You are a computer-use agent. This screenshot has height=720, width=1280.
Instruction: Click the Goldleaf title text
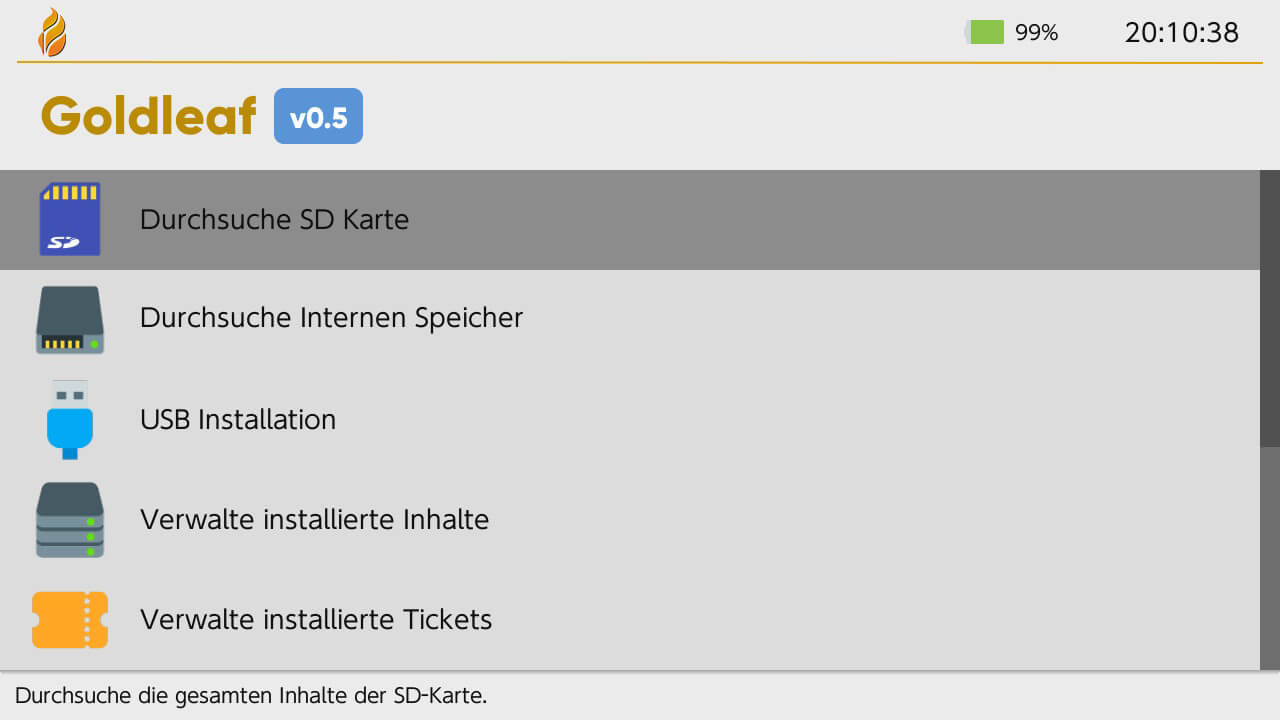tap(149, 116)
